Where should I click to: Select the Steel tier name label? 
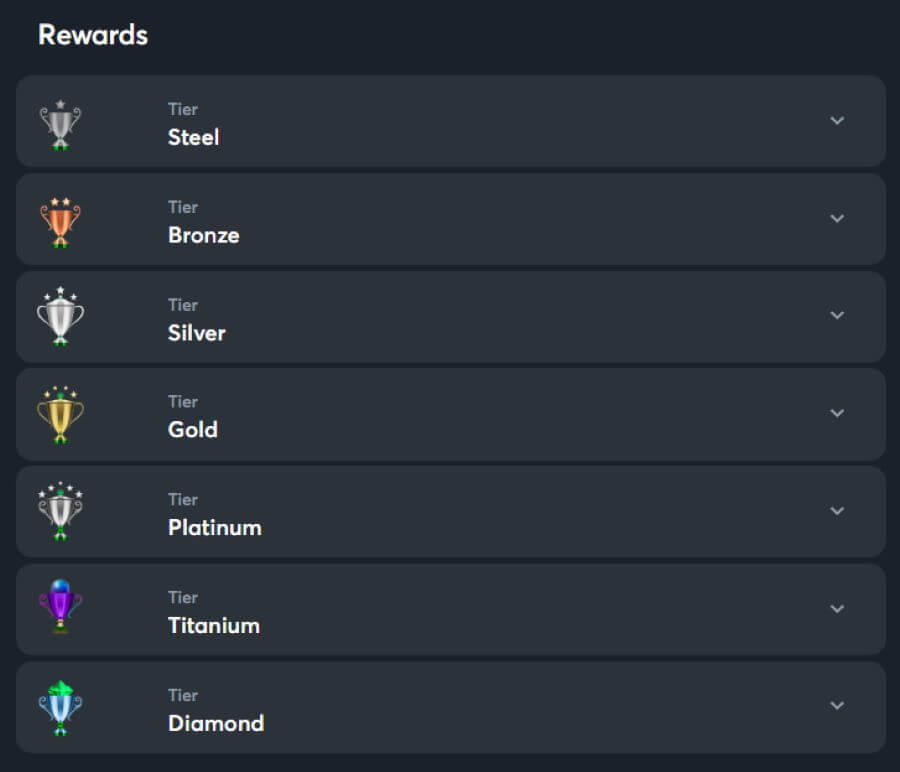tap(193, 137)
